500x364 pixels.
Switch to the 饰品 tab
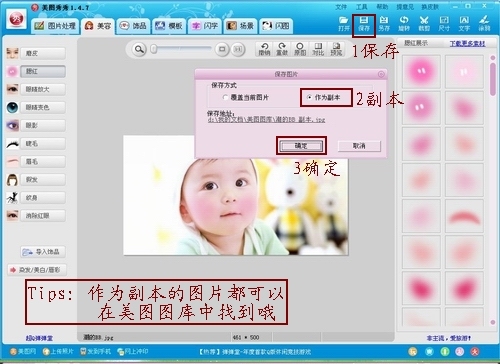[x=133, y=26]
